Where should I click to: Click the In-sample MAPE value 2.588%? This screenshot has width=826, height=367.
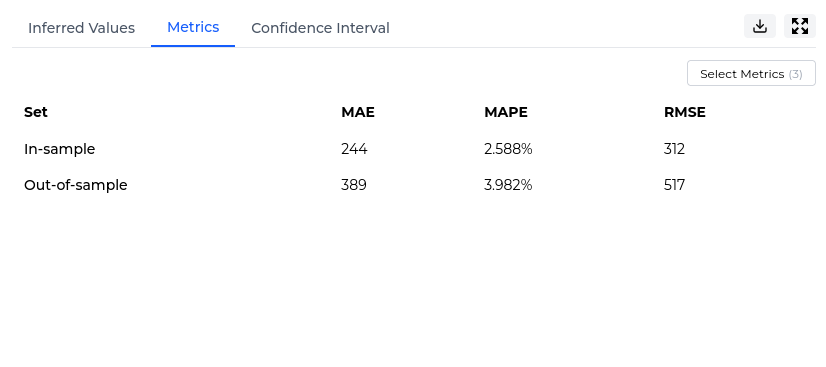click(x=508, y=149)
